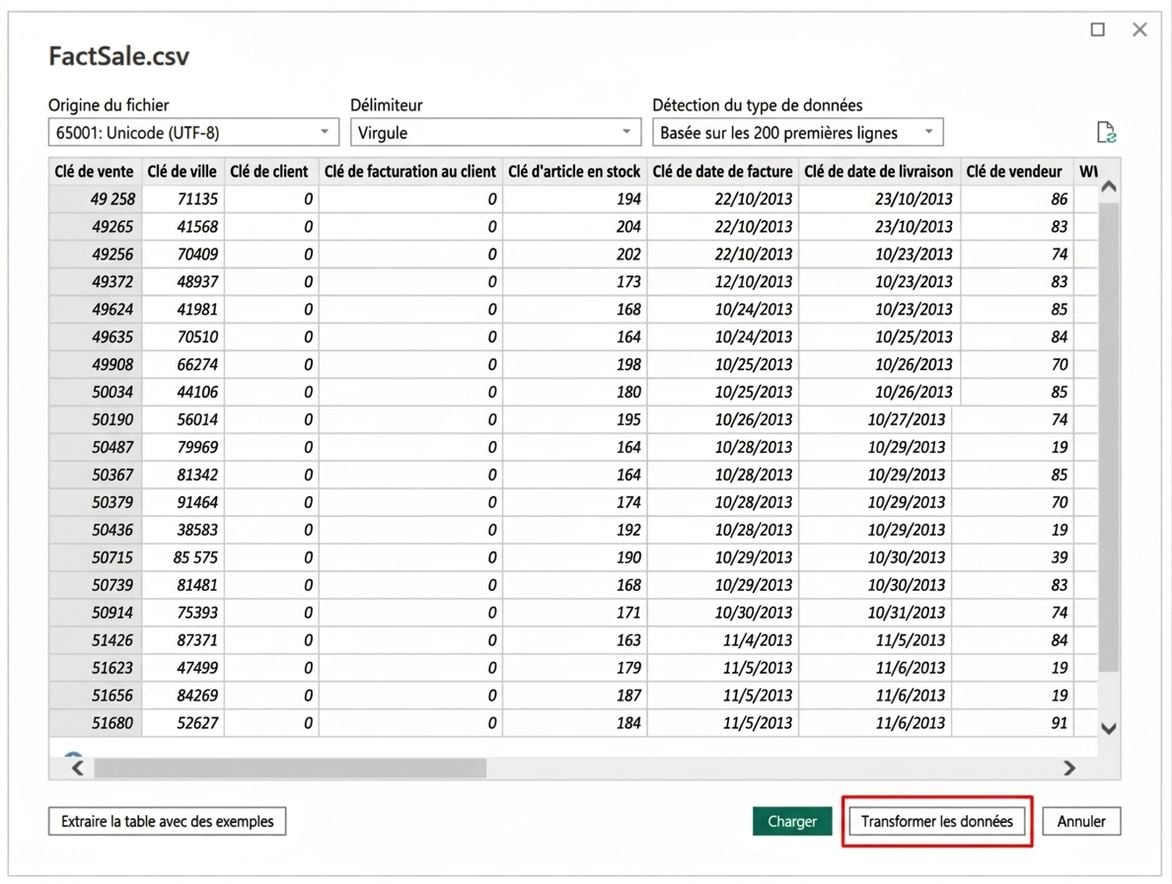This screenshot has width=1172, height=884.
Task: Select the Clé de client column header
Action: click(x=269, y=171)
